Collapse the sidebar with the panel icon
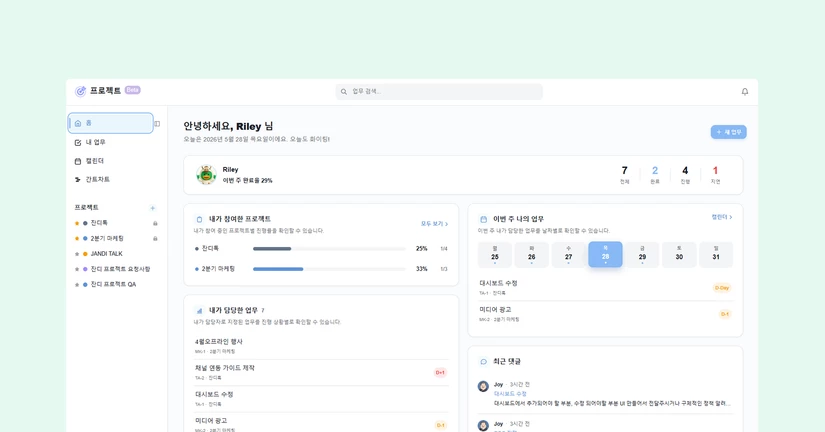 coord(157,124)
